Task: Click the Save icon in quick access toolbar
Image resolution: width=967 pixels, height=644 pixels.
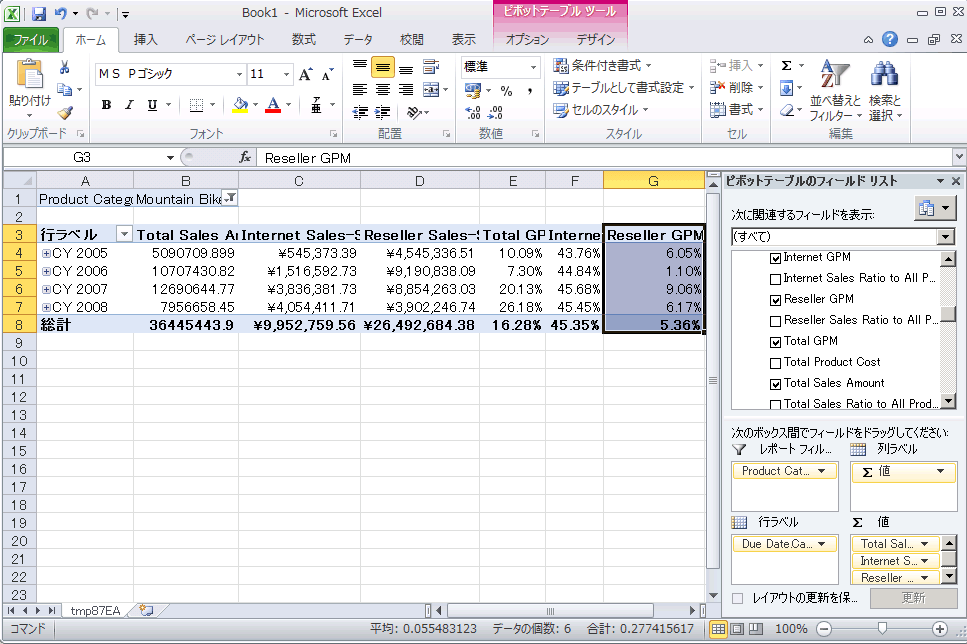Action: coord(39,13)
